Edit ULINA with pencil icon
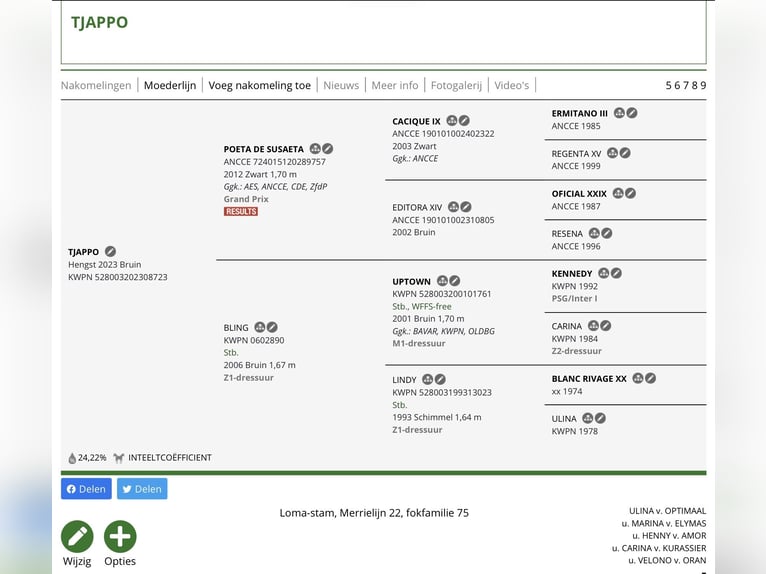Viewport: 766px width, 574px height. click(600, 418)
